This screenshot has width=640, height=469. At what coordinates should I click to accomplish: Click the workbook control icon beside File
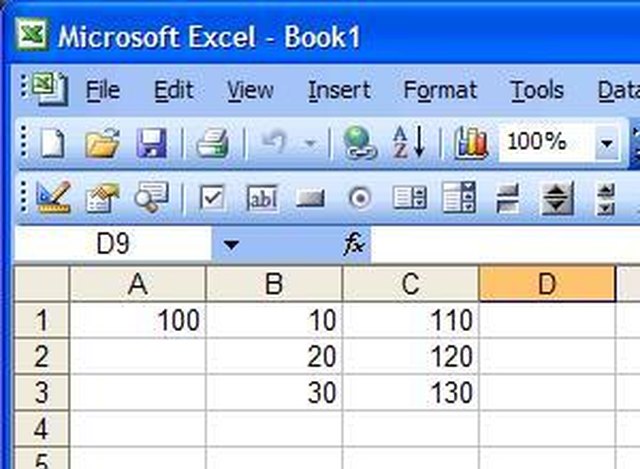tap(50, 89)
